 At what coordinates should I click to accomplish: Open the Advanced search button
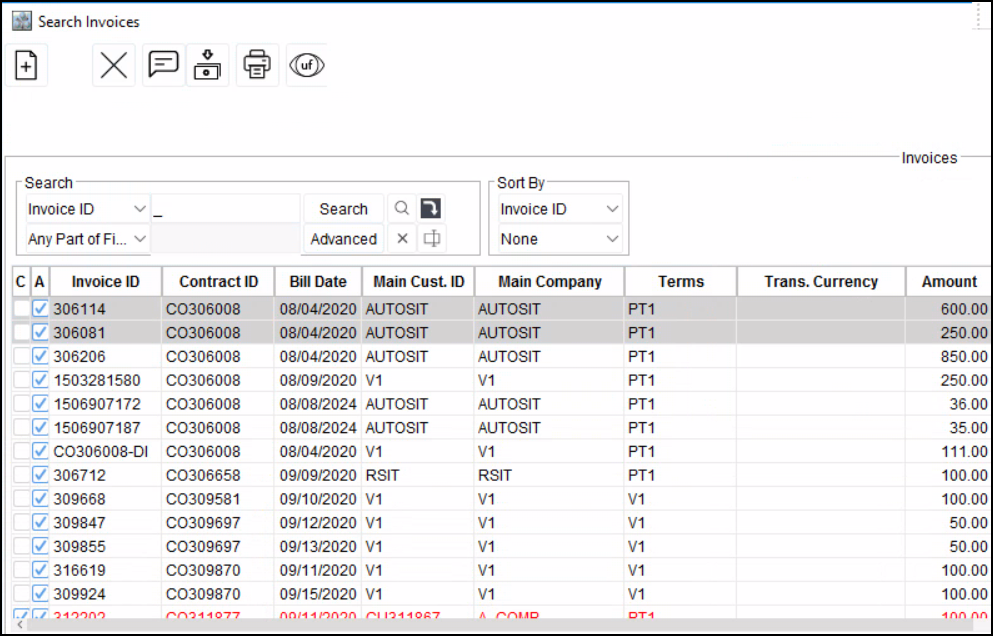point(343,239)
